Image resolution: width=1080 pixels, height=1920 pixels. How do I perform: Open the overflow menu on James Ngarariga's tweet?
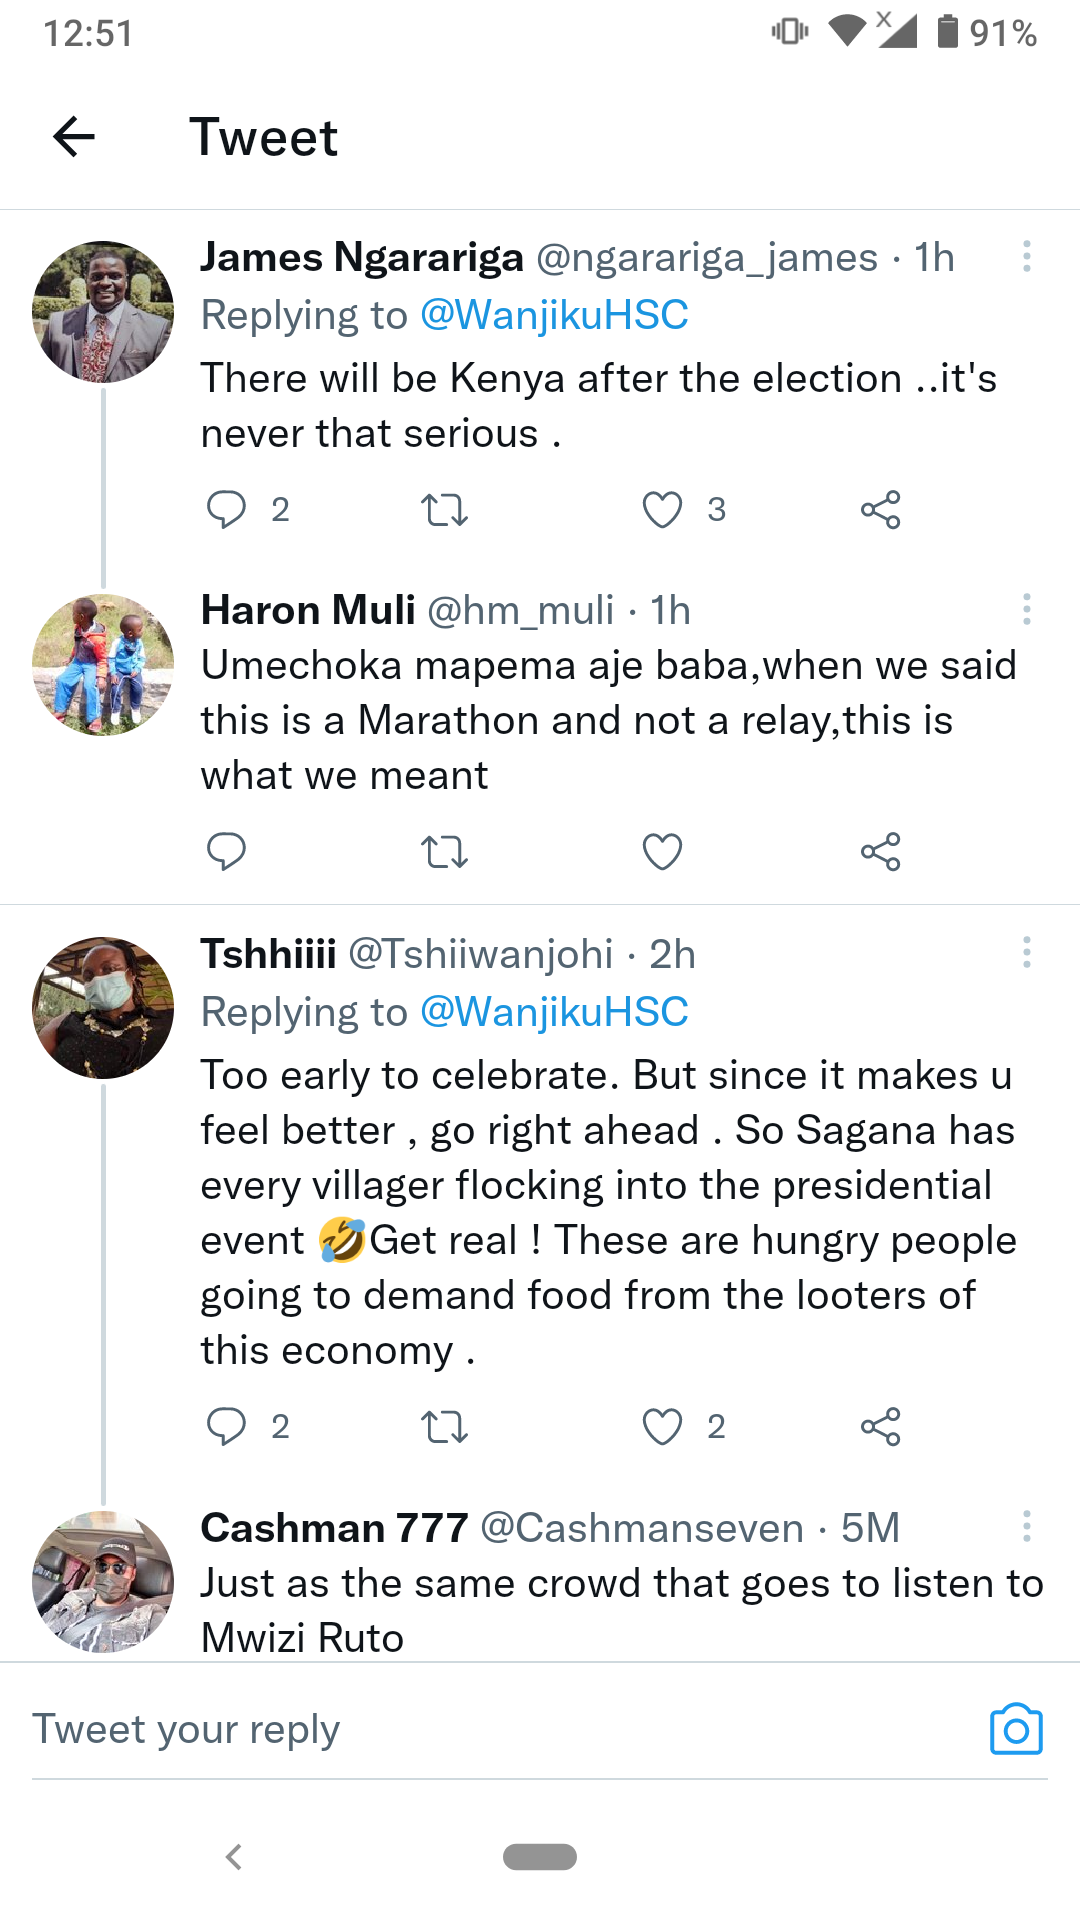pos(1026,257)
